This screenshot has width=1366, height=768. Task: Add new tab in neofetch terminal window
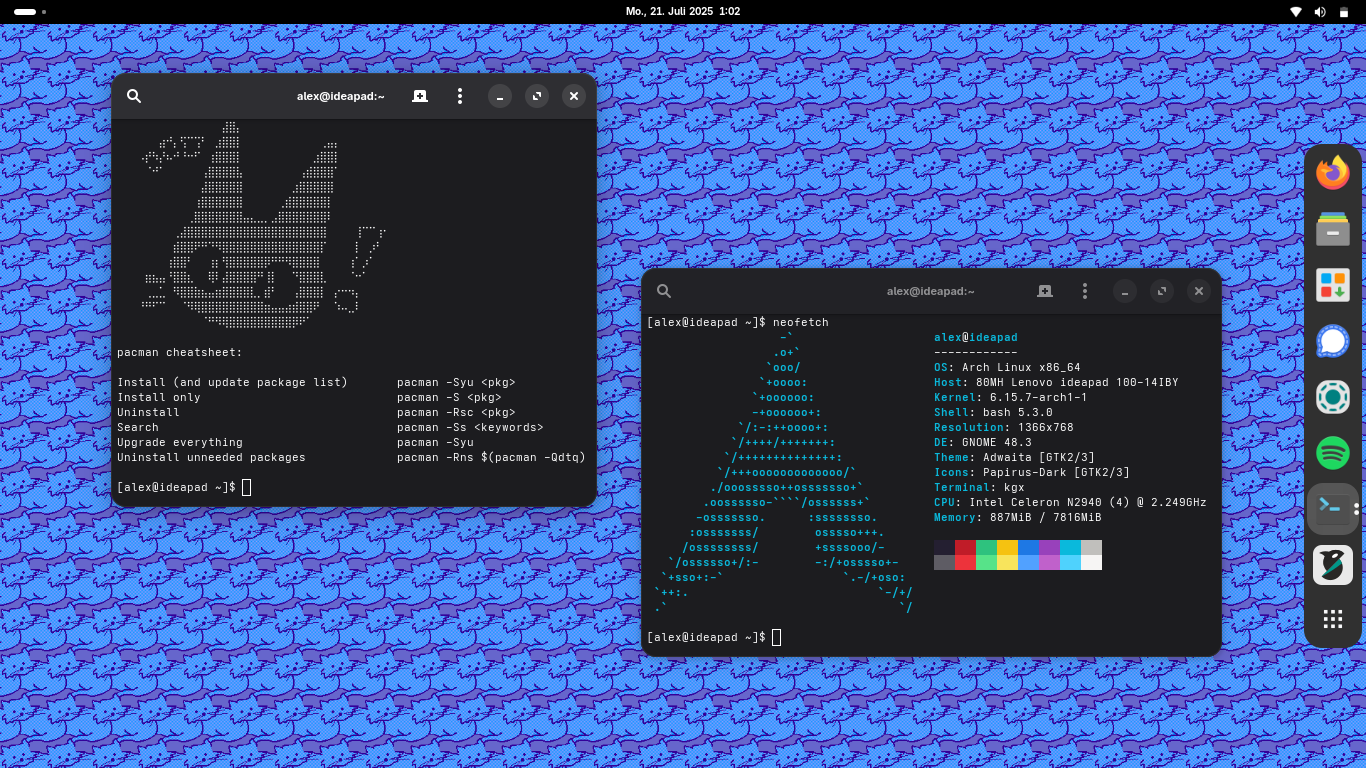[x=1045, y=291]
